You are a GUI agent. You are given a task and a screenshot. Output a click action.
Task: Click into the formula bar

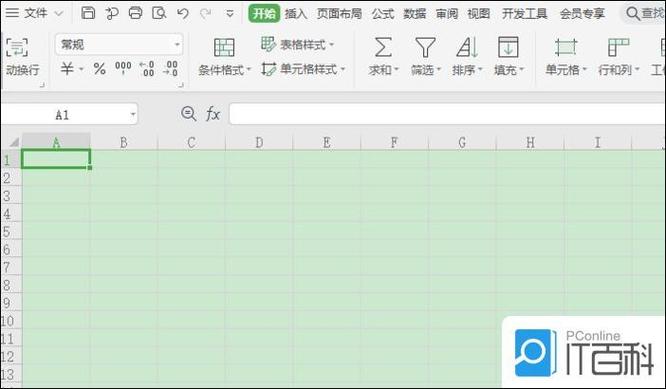pyautogui.click(x=447, y=114)
